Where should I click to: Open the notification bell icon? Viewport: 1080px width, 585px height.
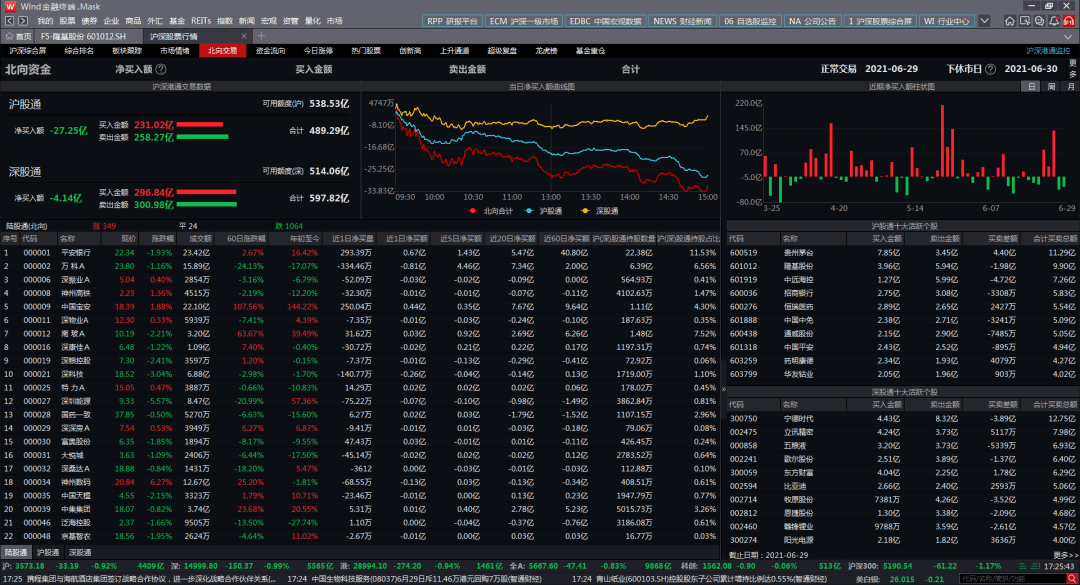click(1054, 21)
